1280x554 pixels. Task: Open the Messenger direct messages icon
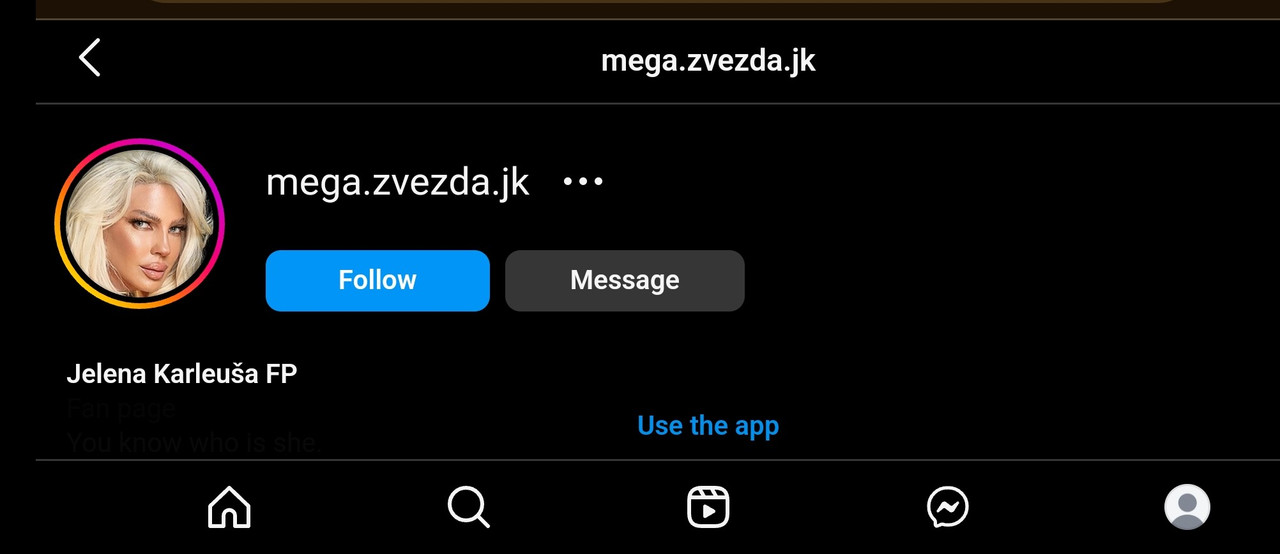pyautogui.click(x=948, y=507)
